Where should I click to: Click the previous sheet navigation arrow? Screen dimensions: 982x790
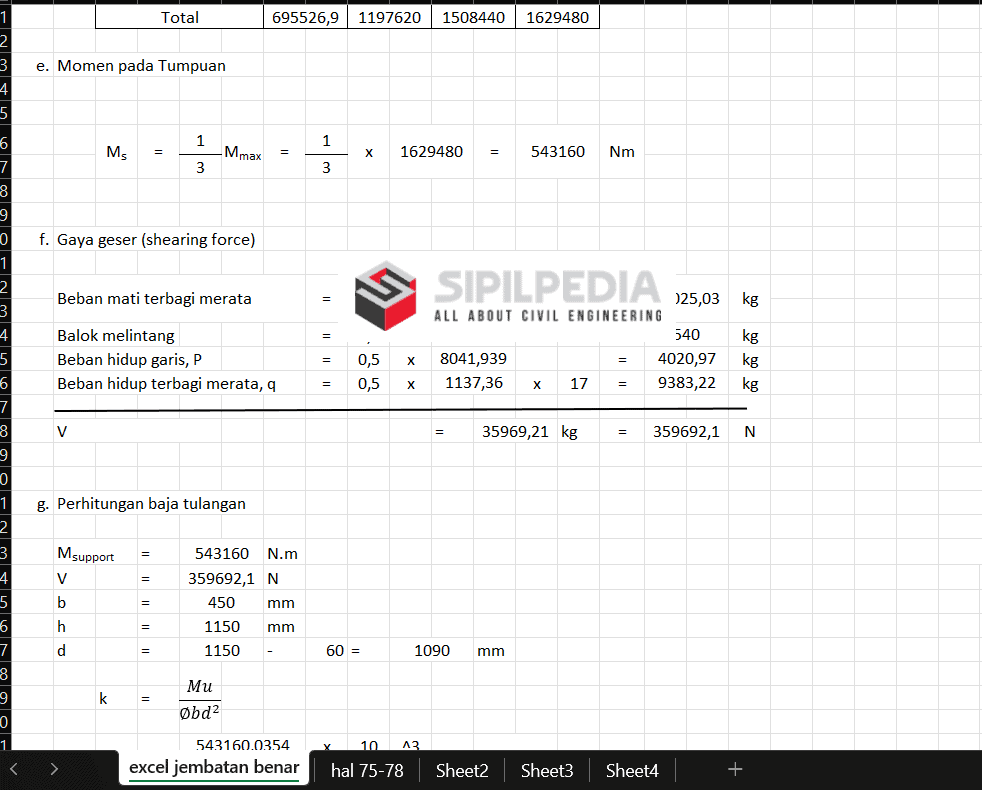(x=14, y=769)
